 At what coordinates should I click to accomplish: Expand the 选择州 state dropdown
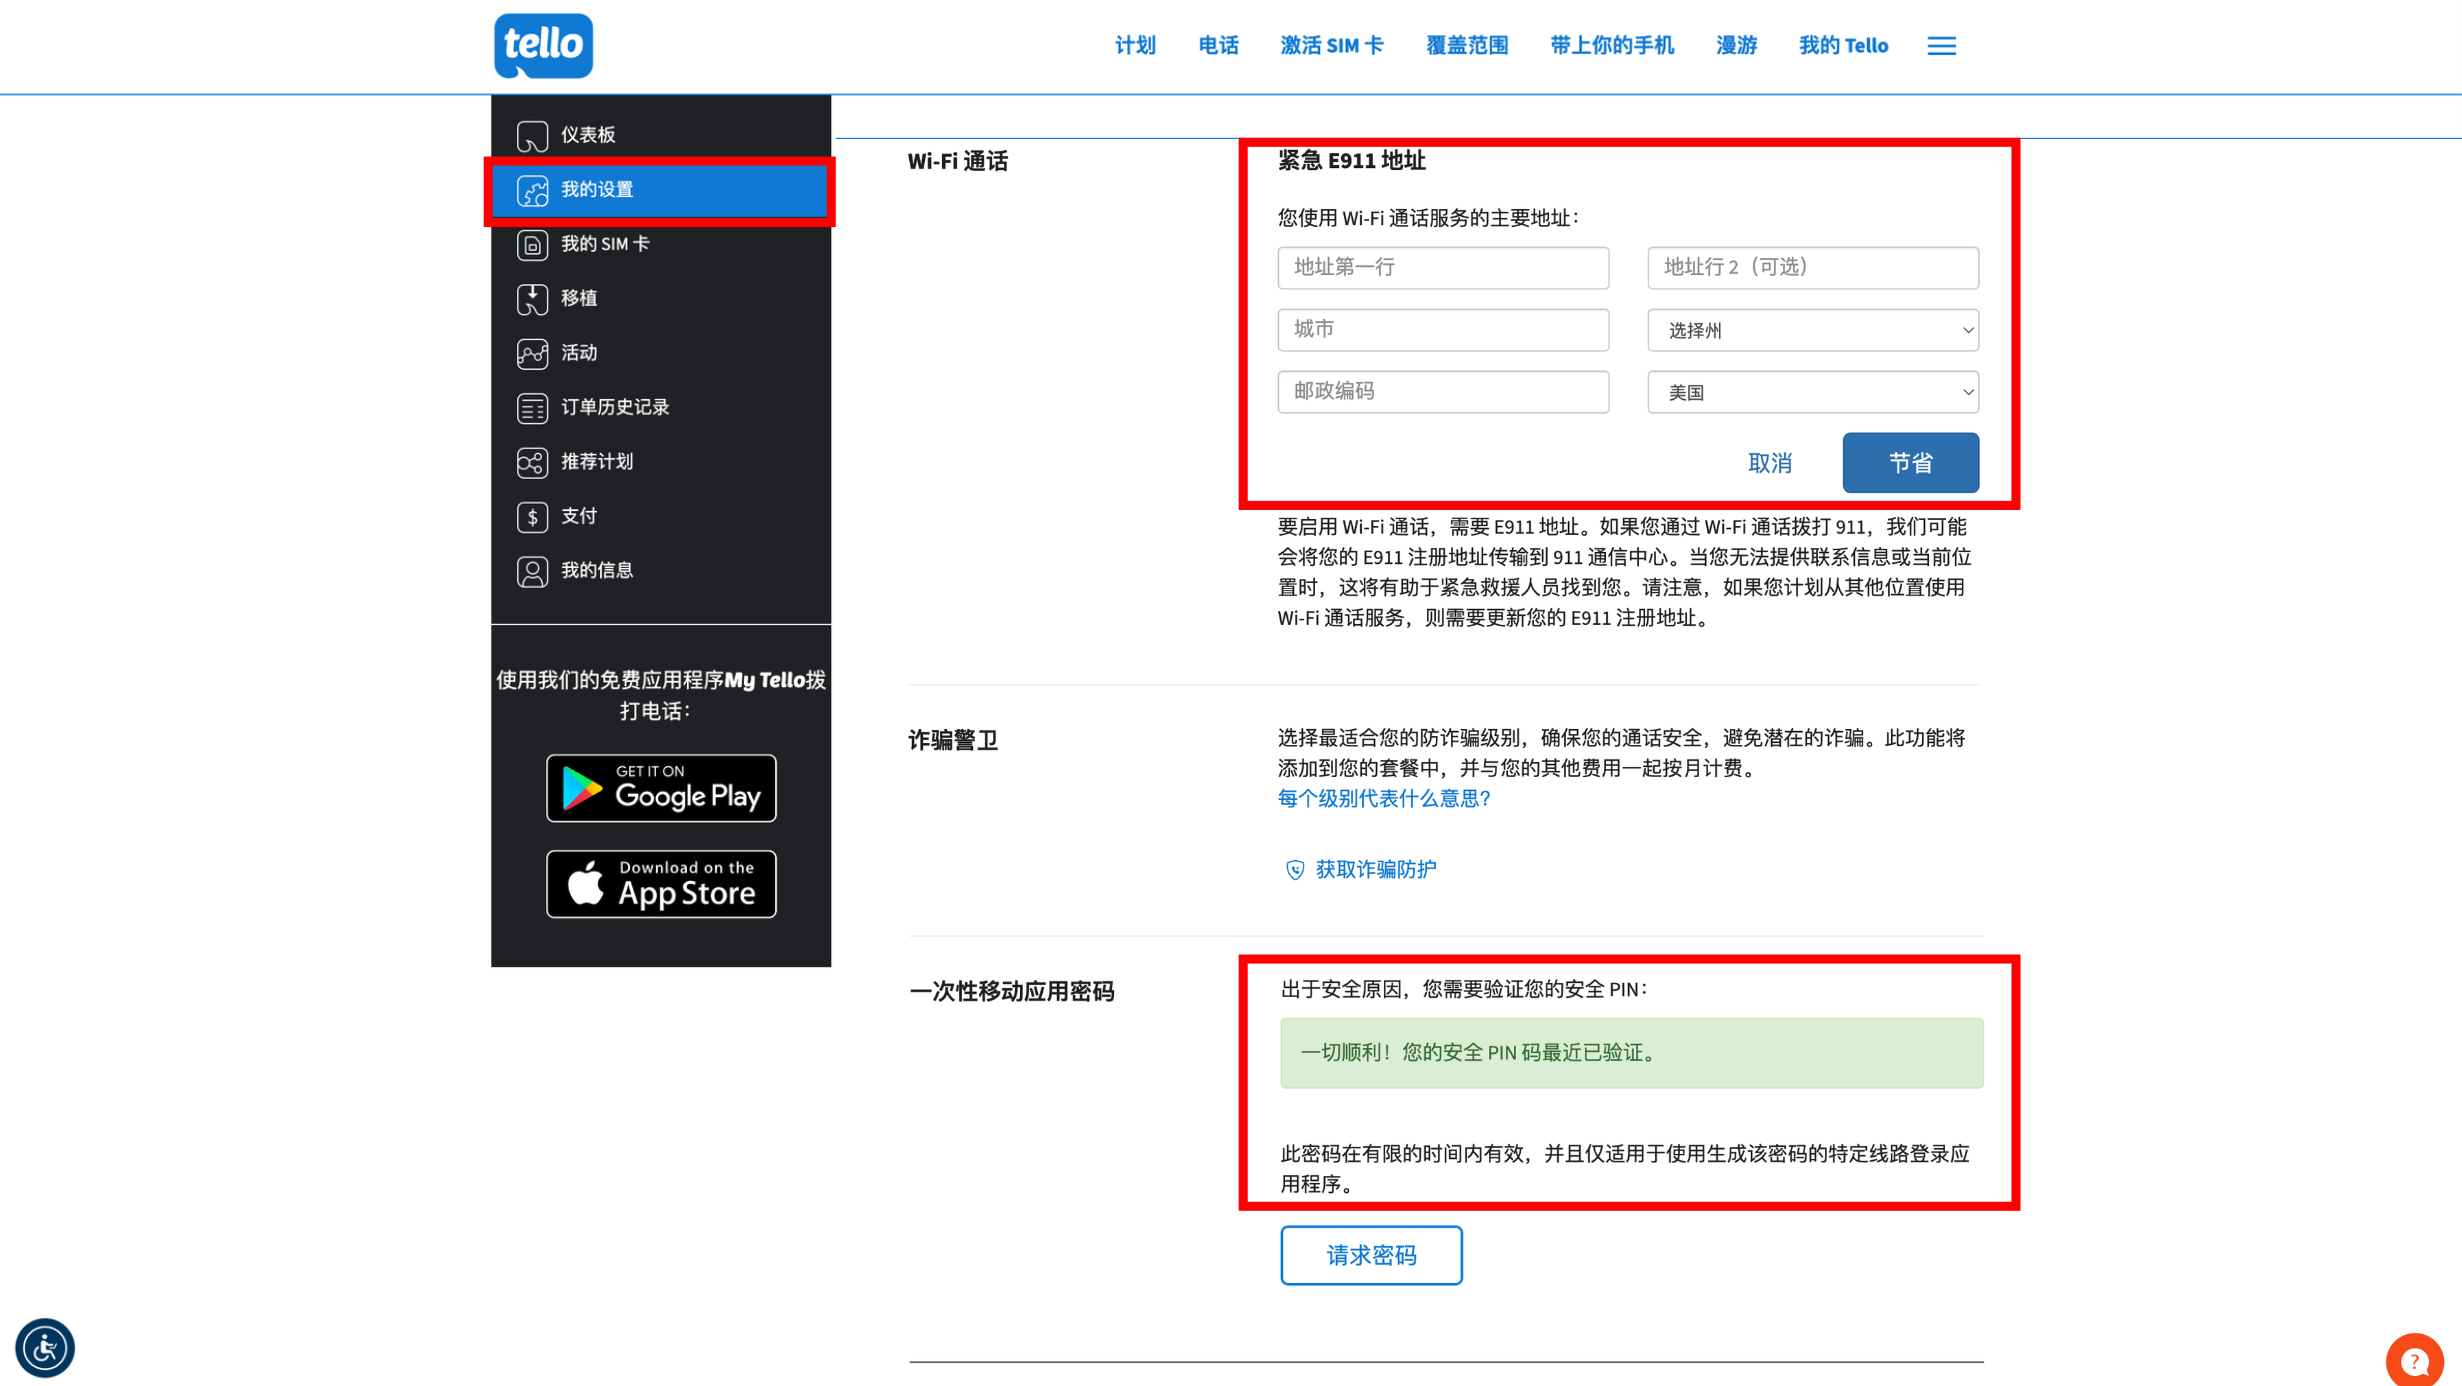(x=1812, y=330)
